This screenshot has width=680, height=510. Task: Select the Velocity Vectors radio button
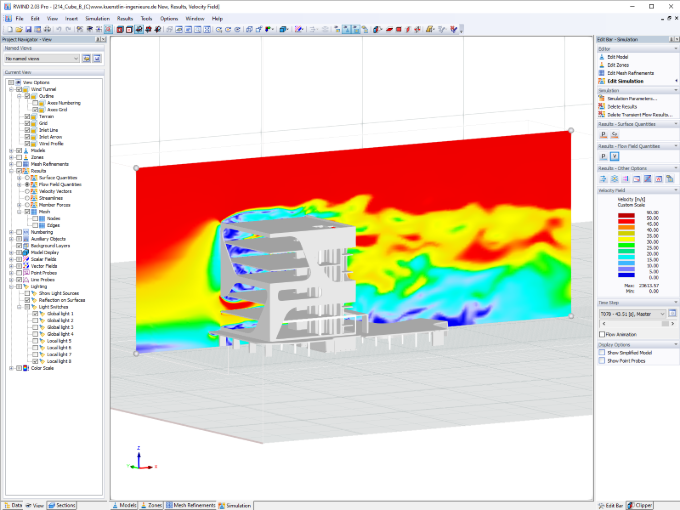click(x=27, y=191)
